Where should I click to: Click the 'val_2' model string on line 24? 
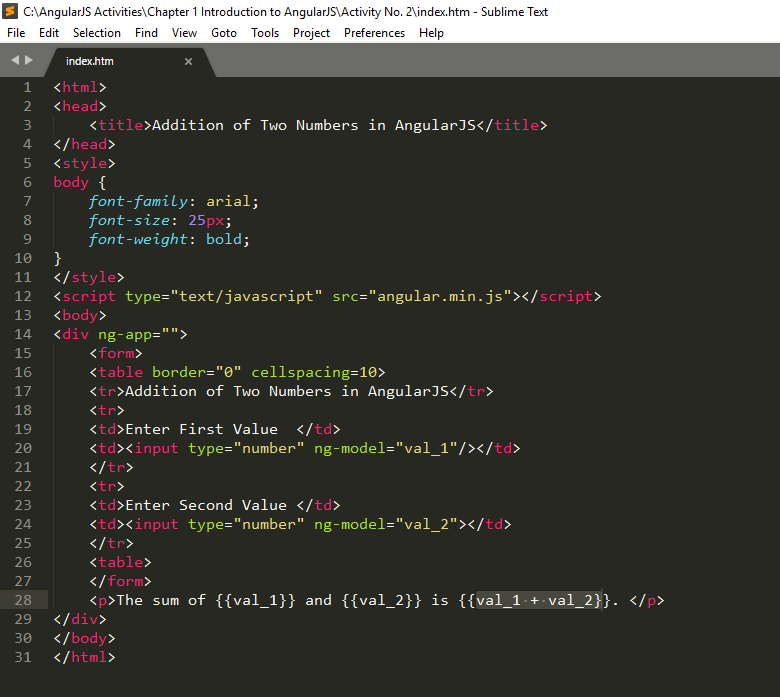[x=427, y=524]
